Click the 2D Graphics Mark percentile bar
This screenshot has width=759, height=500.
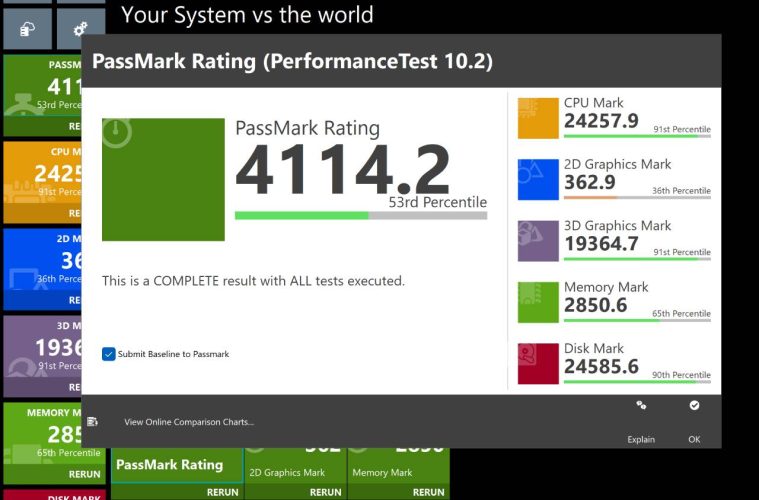637,197
